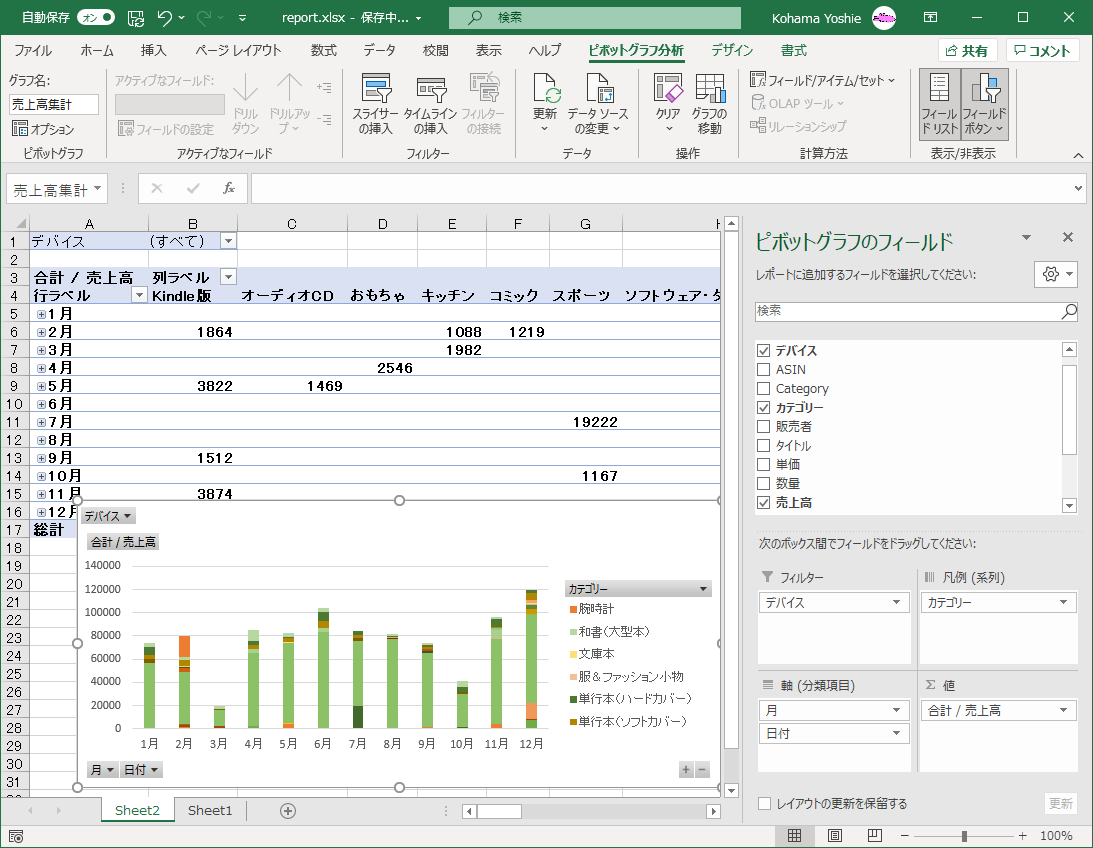Switch to the Sheet1 tab
The height and width of the screenshot is (848, 1093).
(x=210, y=811)
